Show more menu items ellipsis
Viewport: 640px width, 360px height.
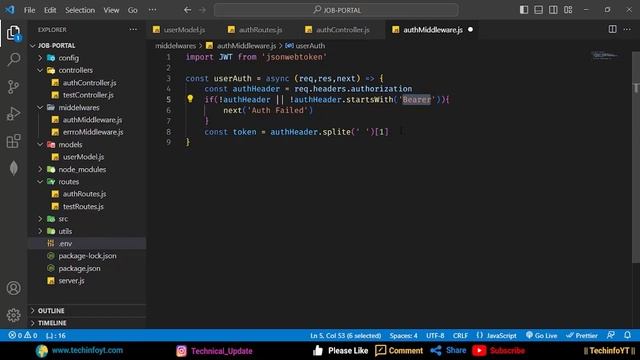coord(152,10)
